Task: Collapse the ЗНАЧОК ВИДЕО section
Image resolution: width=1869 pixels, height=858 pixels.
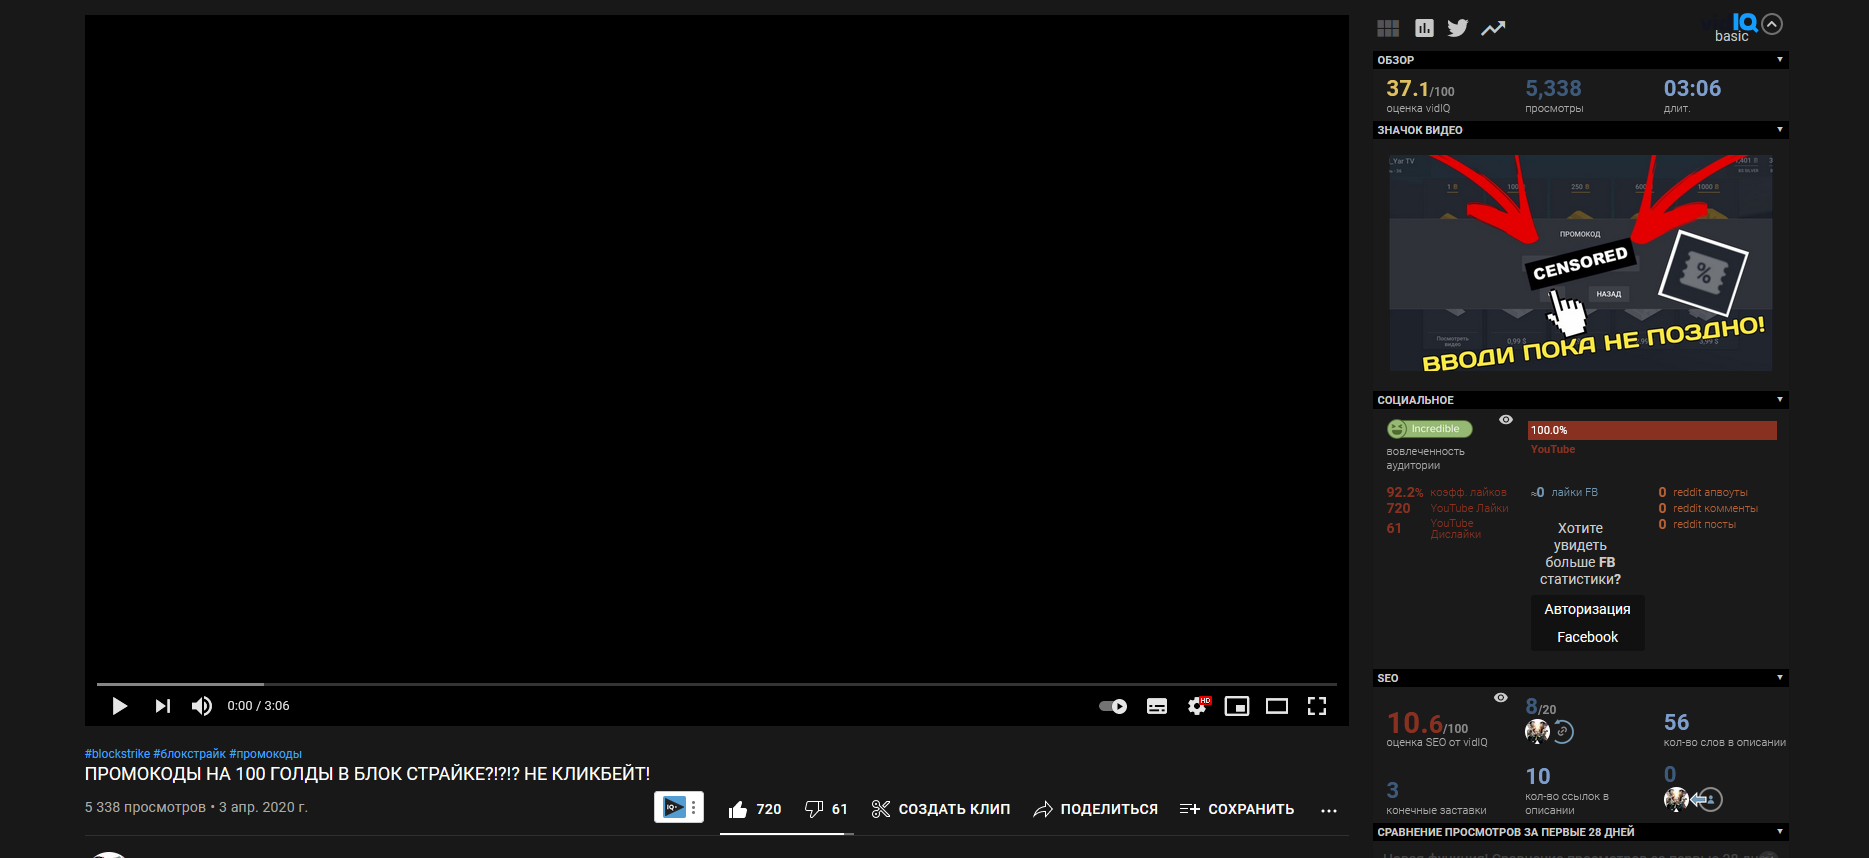Action: tap(1779, 130)
